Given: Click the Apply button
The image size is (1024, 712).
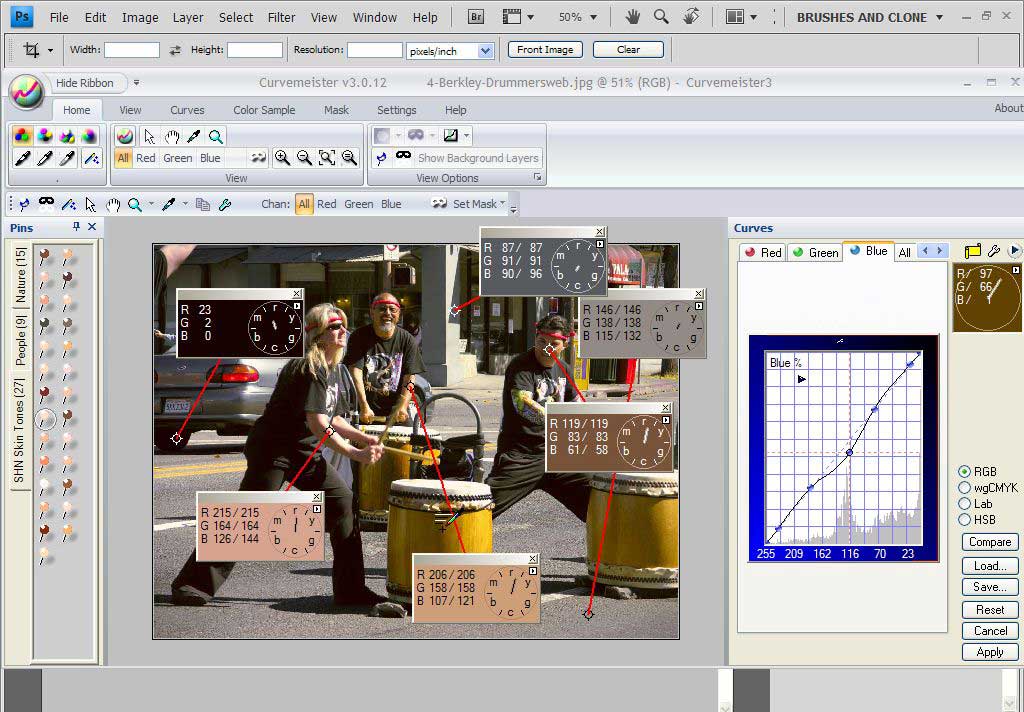Looking at the screenshot, I should (x=989, y=652).
